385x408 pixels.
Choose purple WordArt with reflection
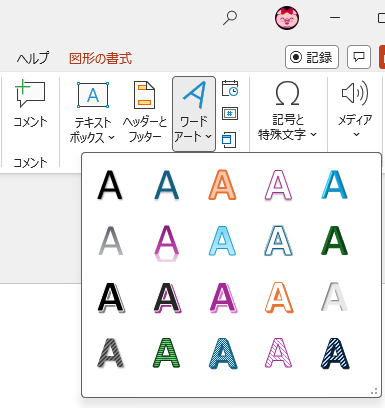click(x=166, y=243)
